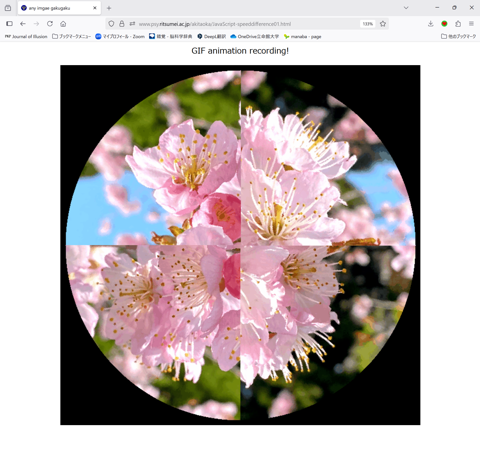Restore down the browser window
480x462 pixels.
pyautogui.click(x=454, y=8)
